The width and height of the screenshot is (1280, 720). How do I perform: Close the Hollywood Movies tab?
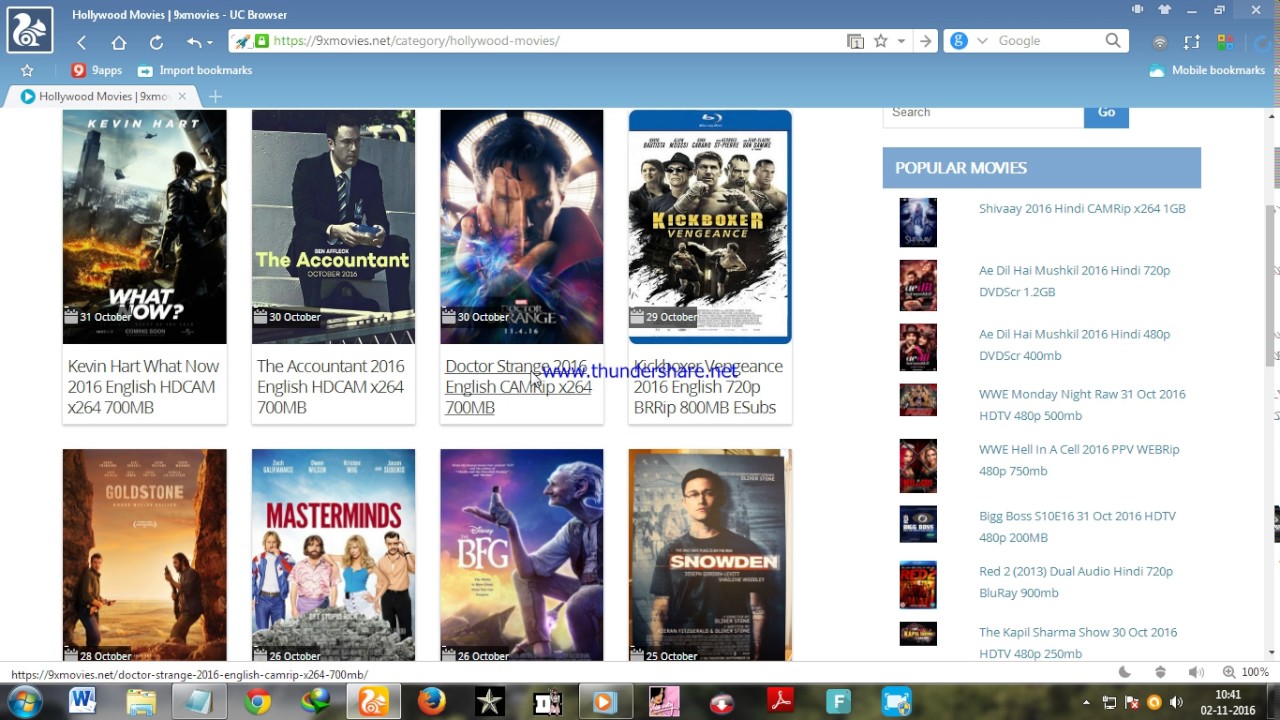[182, 96]
